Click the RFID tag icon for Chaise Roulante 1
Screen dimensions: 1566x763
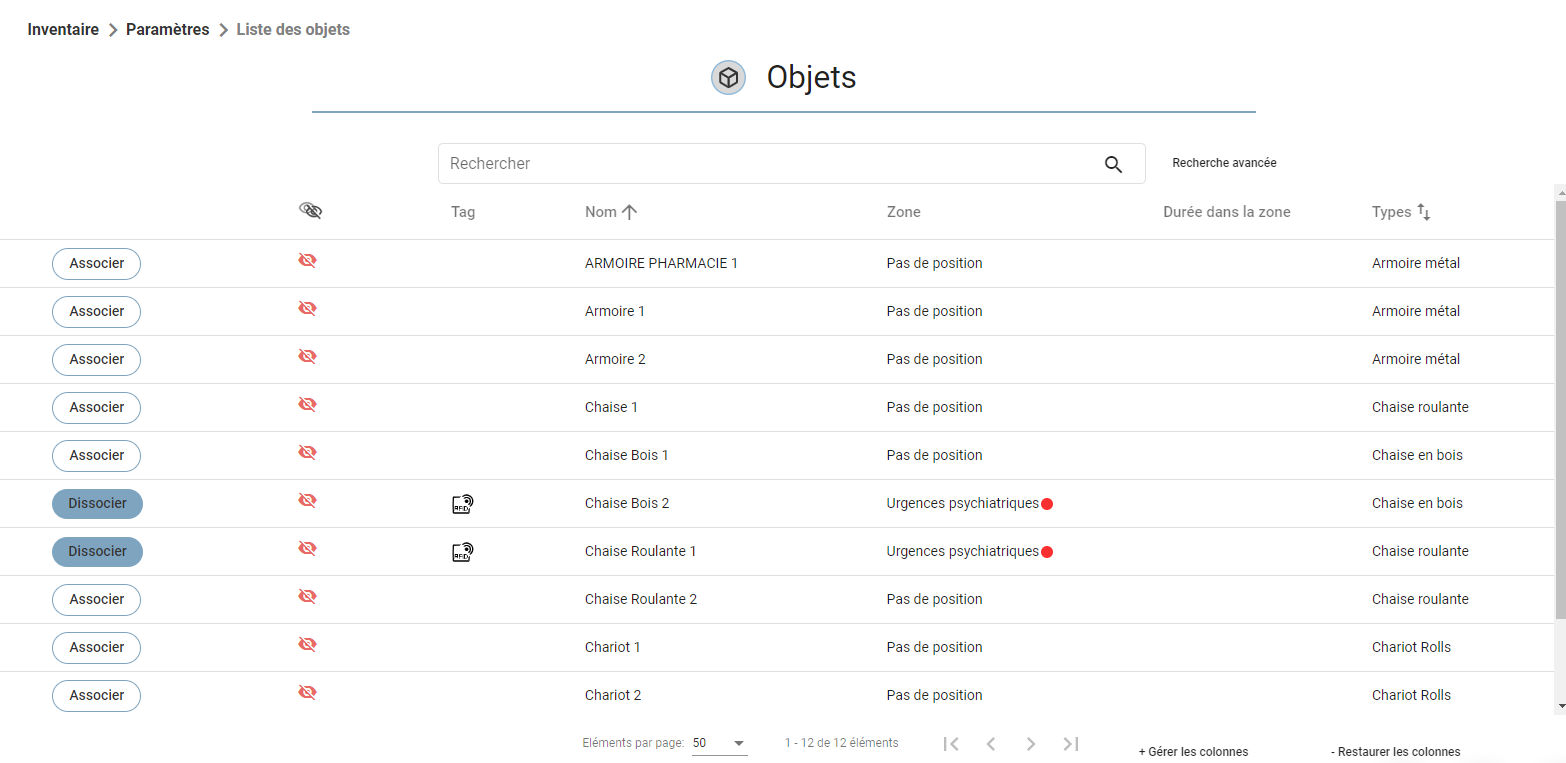[x=462, y=552]
